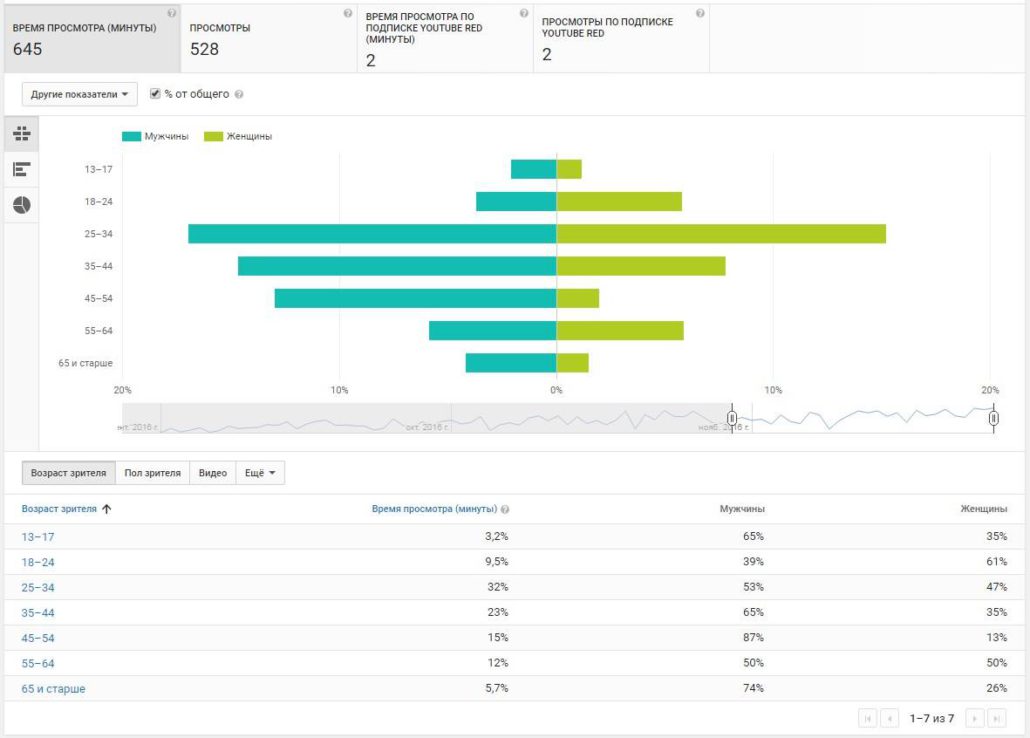Viewport: 1030px width, 738px height.
Task: Click help icon on Просмотры card
Action: click(347, 13)
